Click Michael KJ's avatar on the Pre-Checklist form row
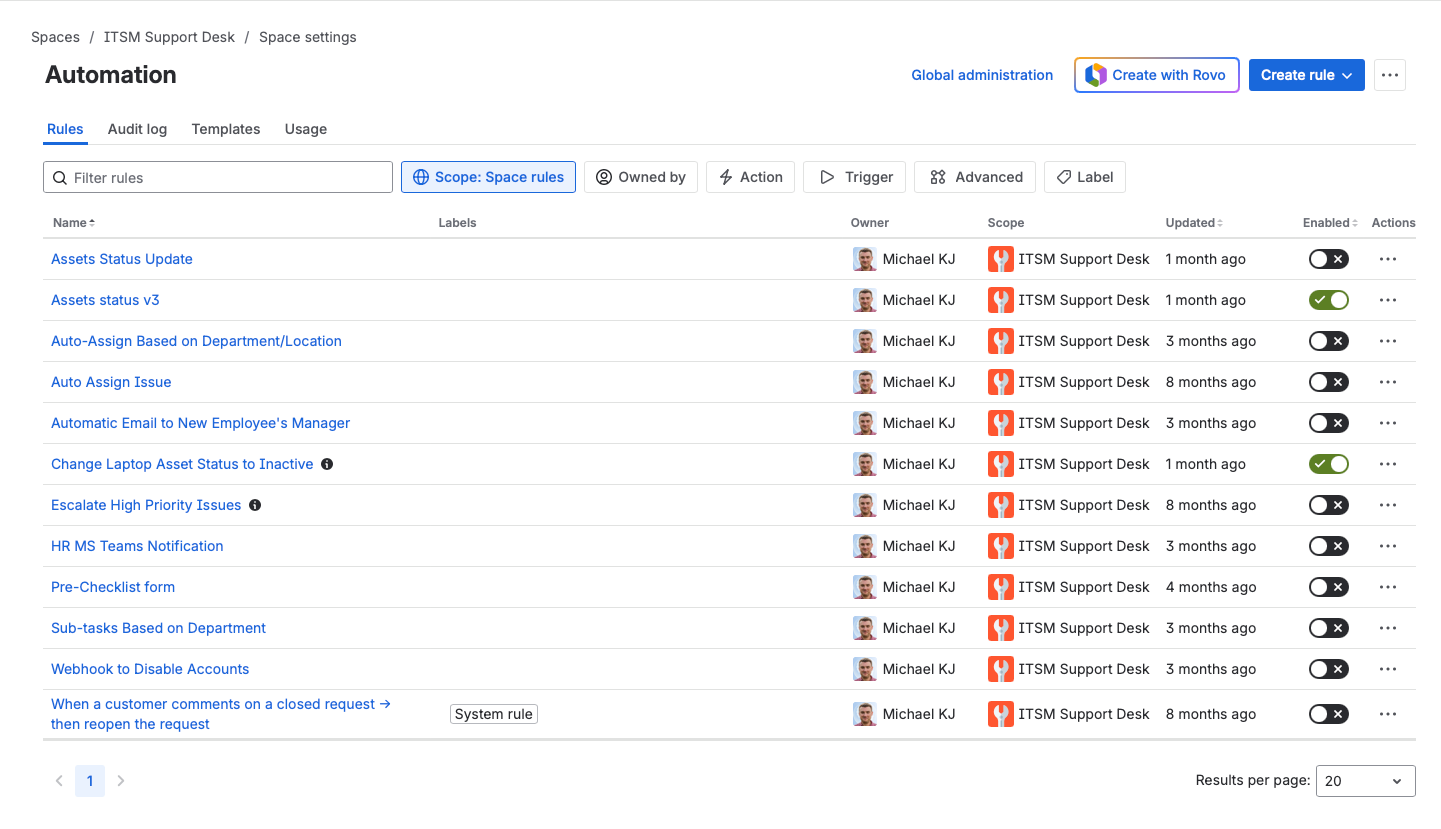This screenshot has height=829, width=1441. [864, 587]
